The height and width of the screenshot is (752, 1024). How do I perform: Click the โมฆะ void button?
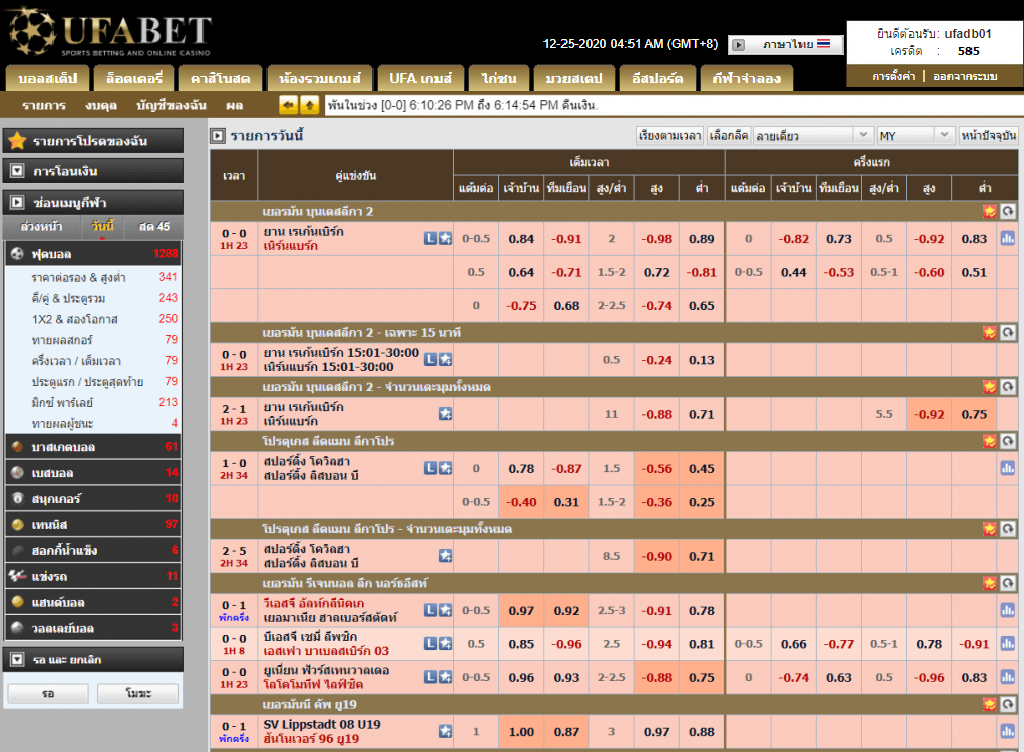coord(138,693)
